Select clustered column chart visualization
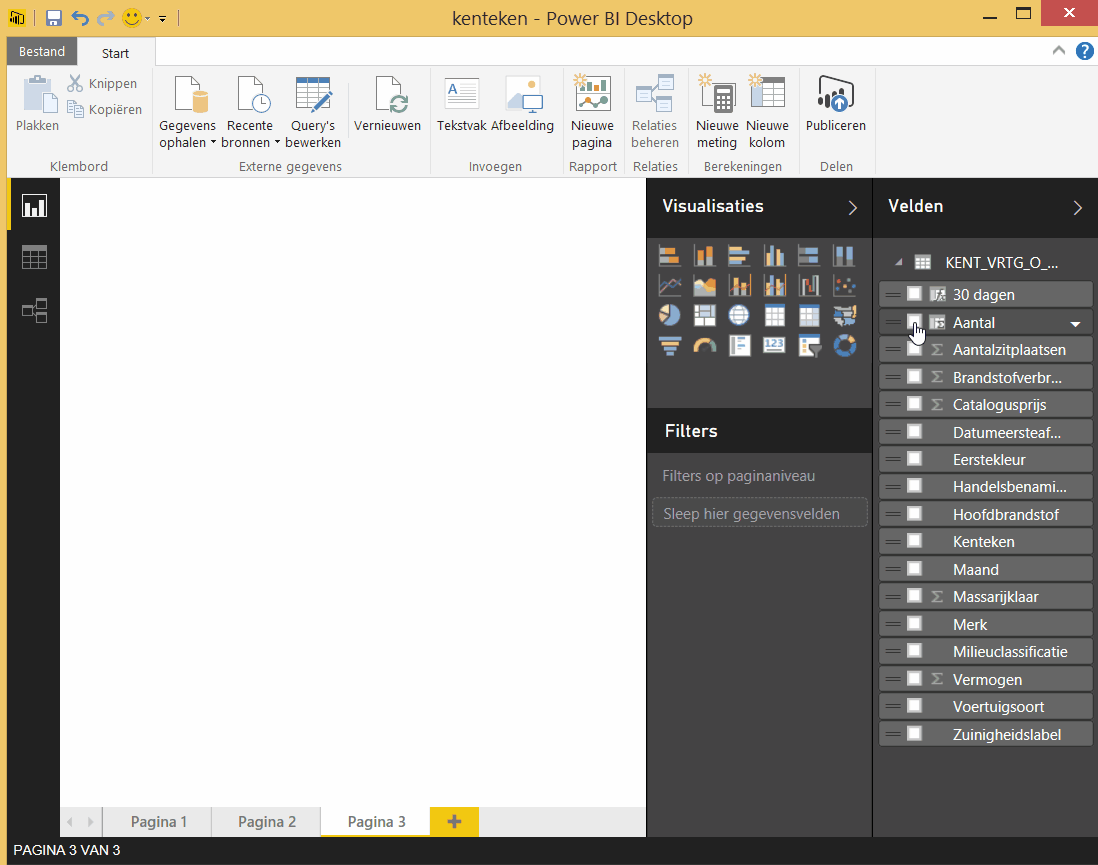The width and height of the screenshot is (1098, 865). coord(774,256)
